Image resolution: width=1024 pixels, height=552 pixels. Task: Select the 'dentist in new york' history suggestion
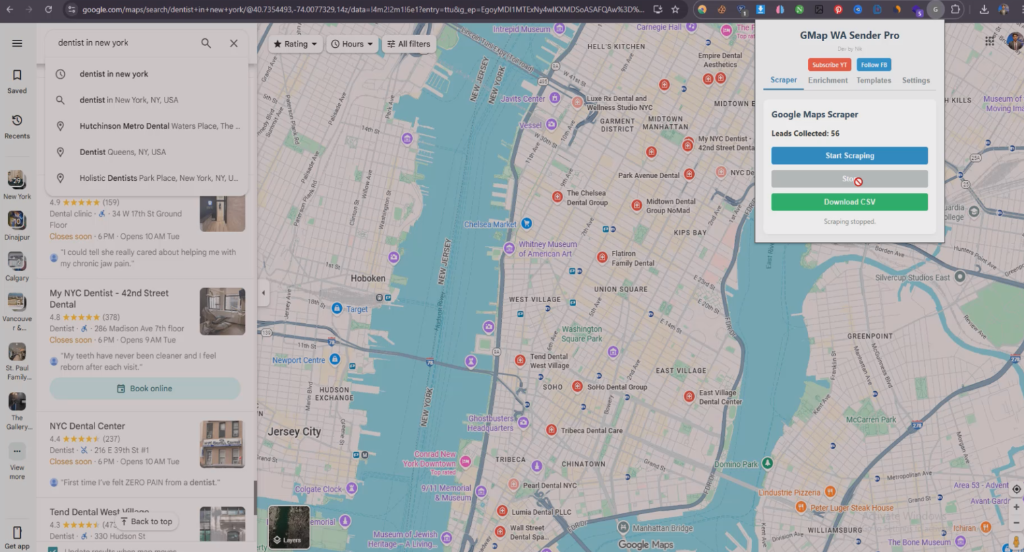(x=147, y=74)
